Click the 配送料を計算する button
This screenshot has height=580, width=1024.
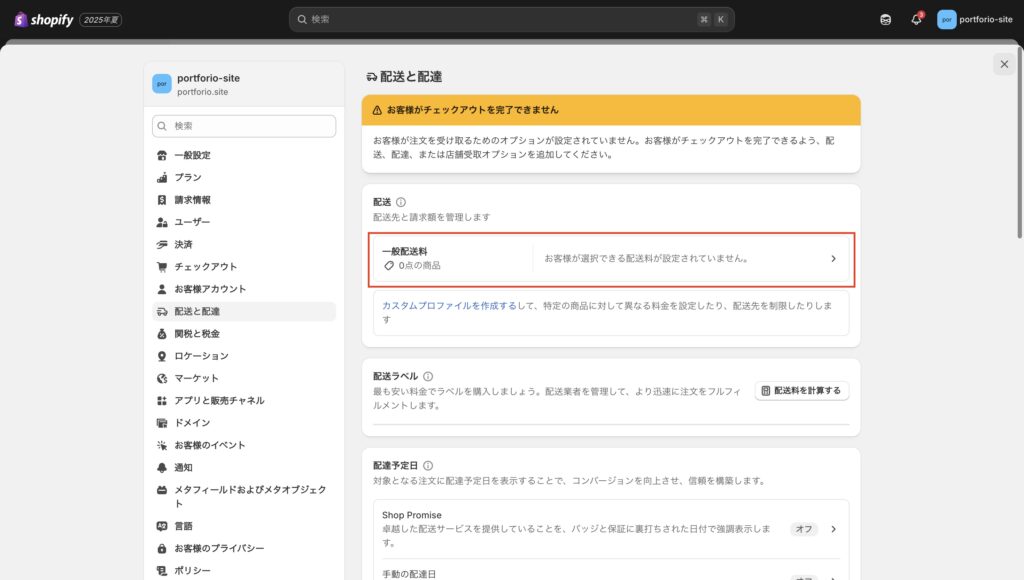pos(802,390)
